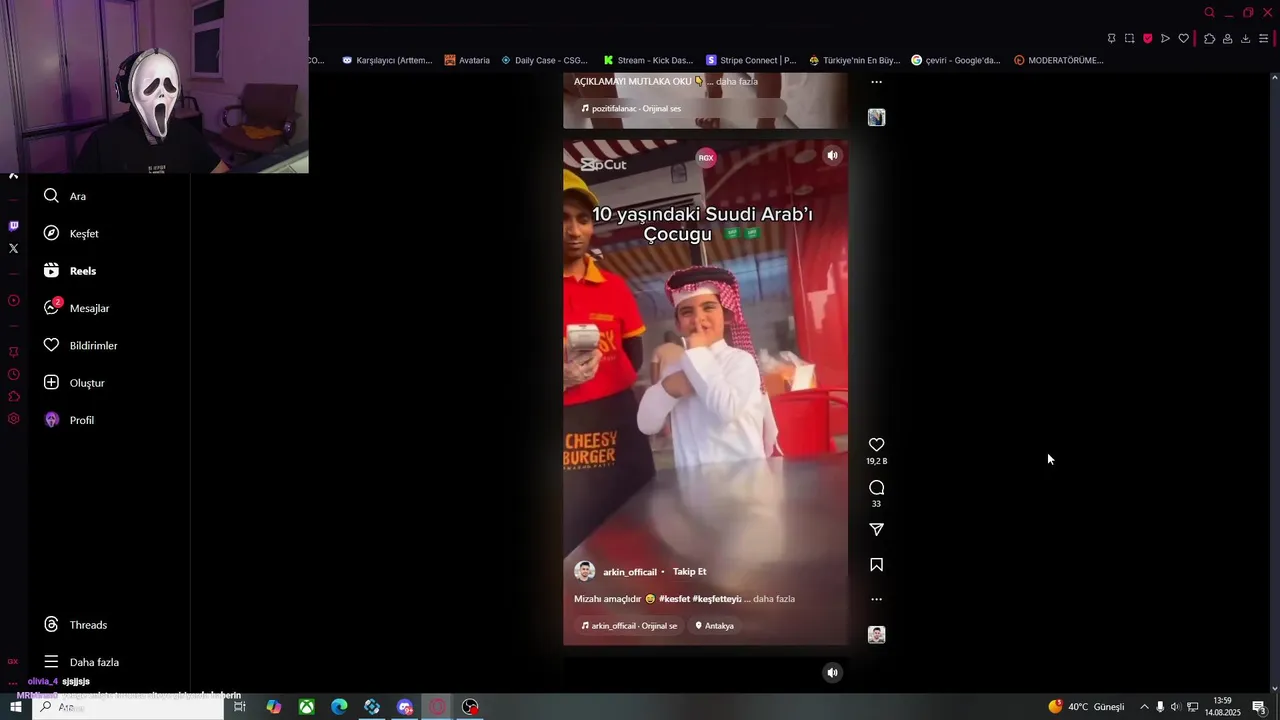This screenshot has width=1280, height=720.
Task: Open Bildirimler notifications
Action: click(80, 345)
